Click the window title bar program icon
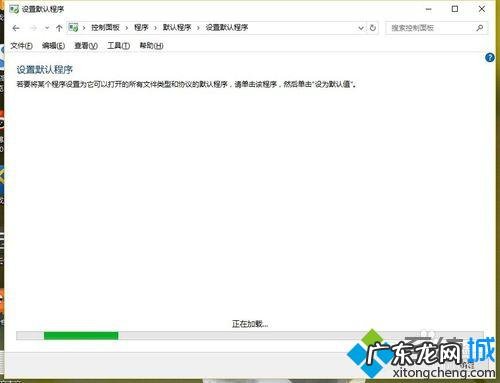 pos(14,9)
